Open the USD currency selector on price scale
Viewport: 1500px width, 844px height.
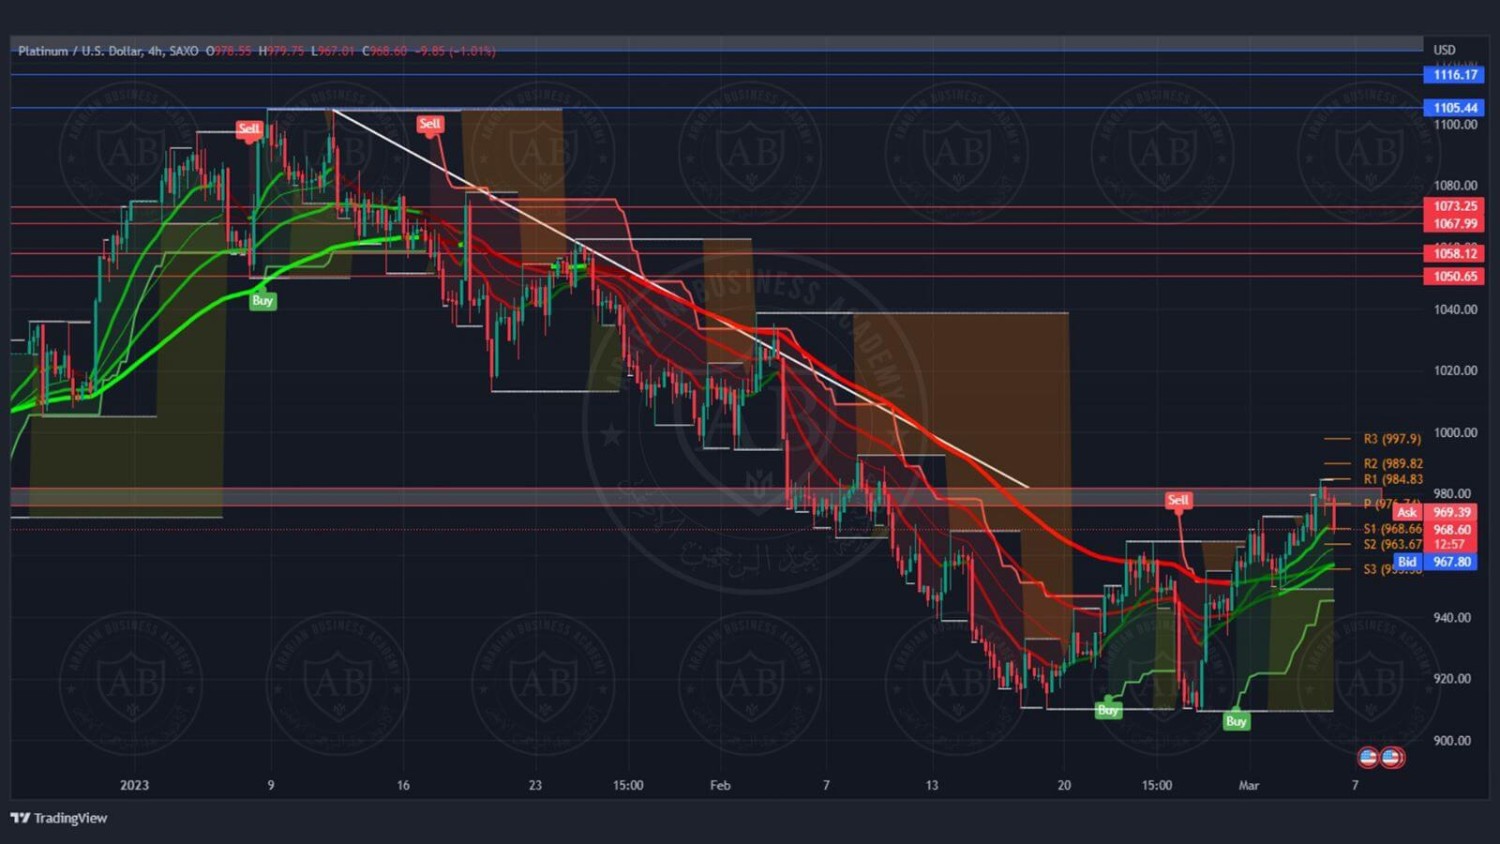click(x=1444, y=50)
